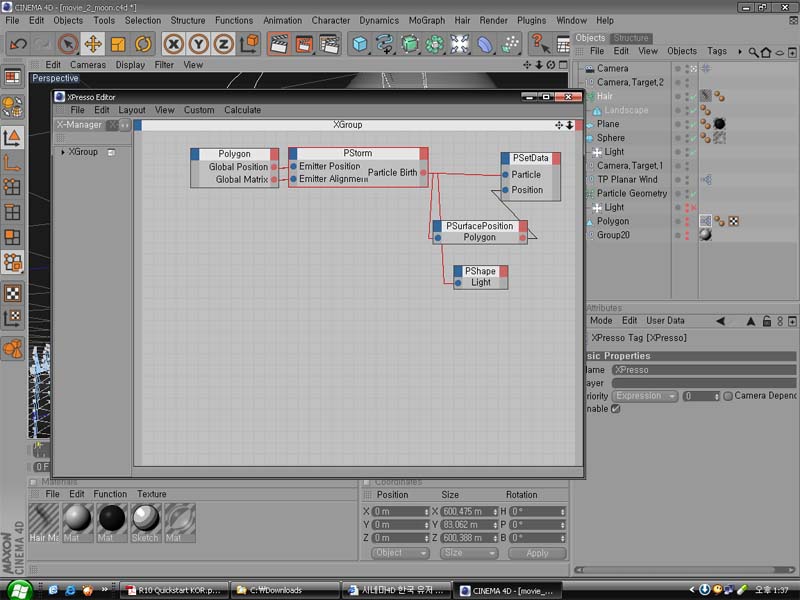Select the Particle Geometry object
Image resolution: width=800 pixels, height=600 pixels.
pyautogui.click(x=632, y=193)
